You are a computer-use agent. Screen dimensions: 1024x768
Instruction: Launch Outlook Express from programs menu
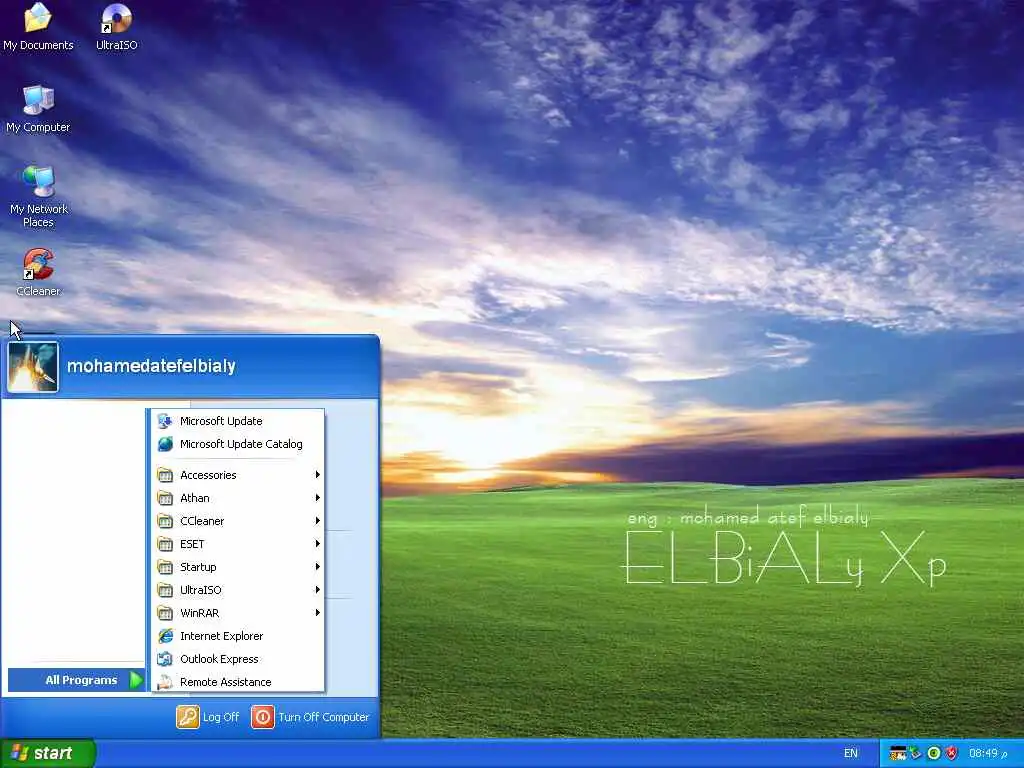tap(238, 658)
